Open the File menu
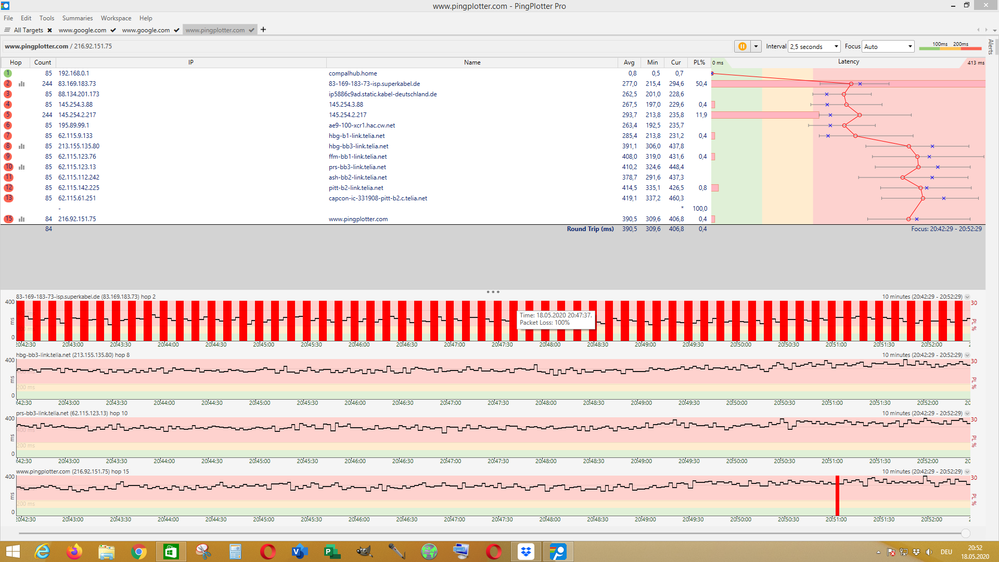Viewport: 999px width, 562px height. tap(8, 18)
